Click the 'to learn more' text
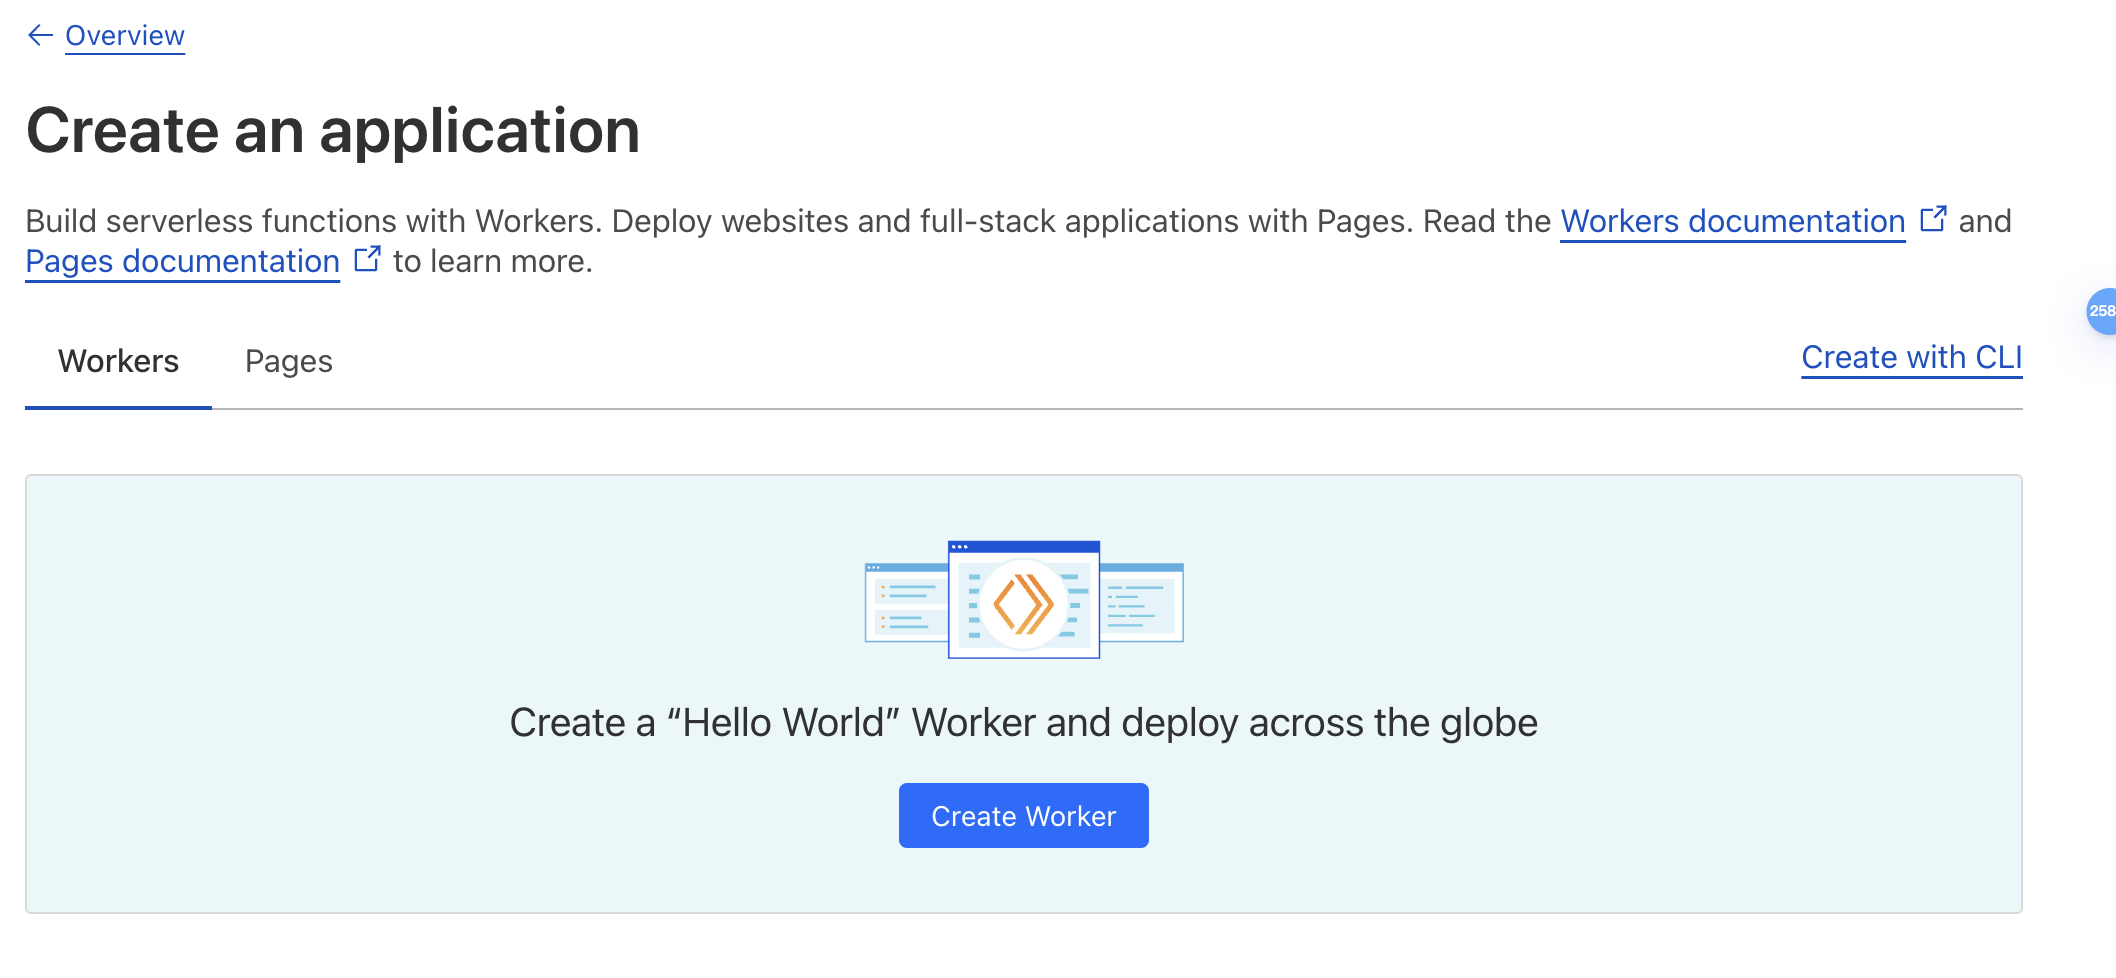This screenshot has height=978, width=2116. (x=492, y=262)
